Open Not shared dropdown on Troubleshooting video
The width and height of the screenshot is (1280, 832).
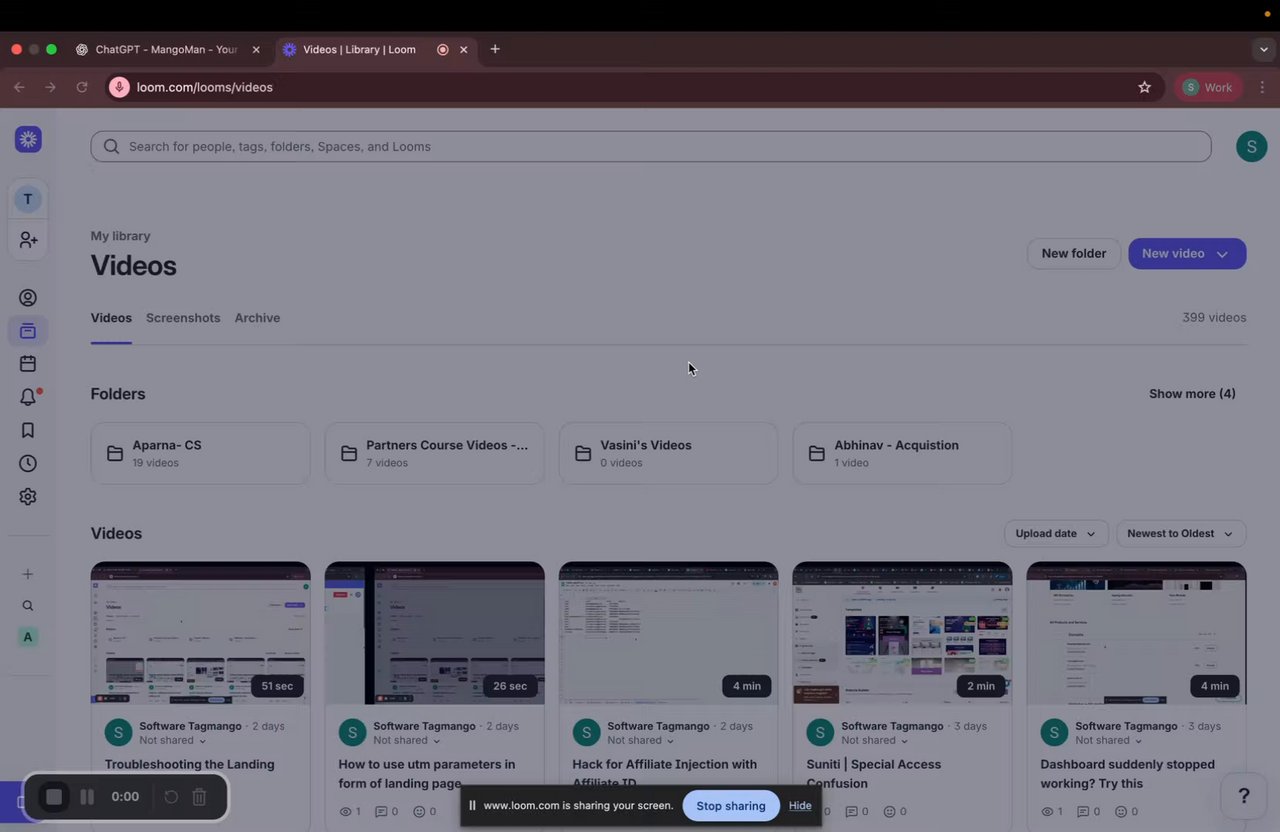[x=173, y=741]
